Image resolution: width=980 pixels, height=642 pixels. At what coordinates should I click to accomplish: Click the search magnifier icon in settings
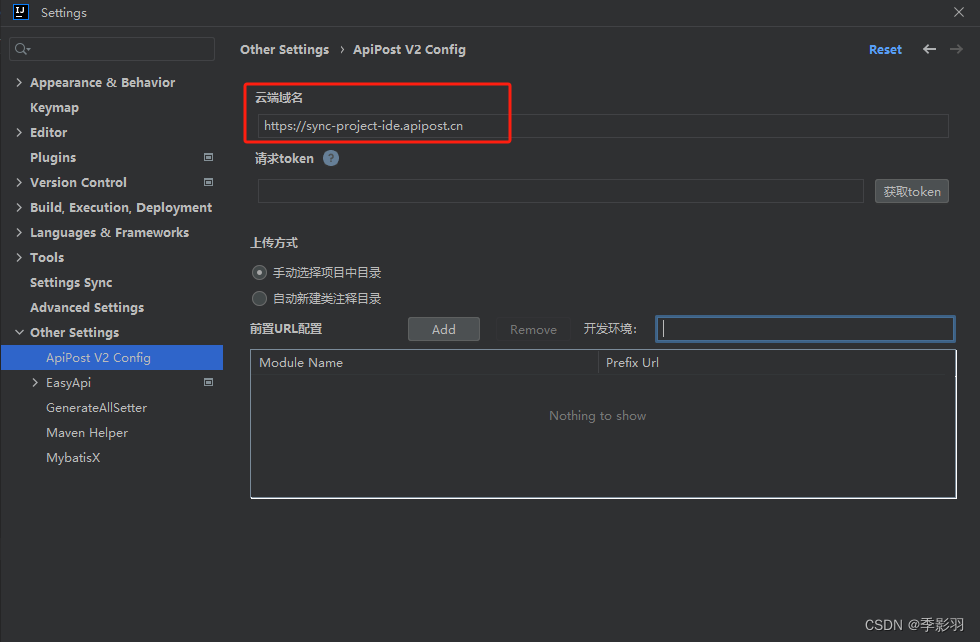[x=22, y=49]
